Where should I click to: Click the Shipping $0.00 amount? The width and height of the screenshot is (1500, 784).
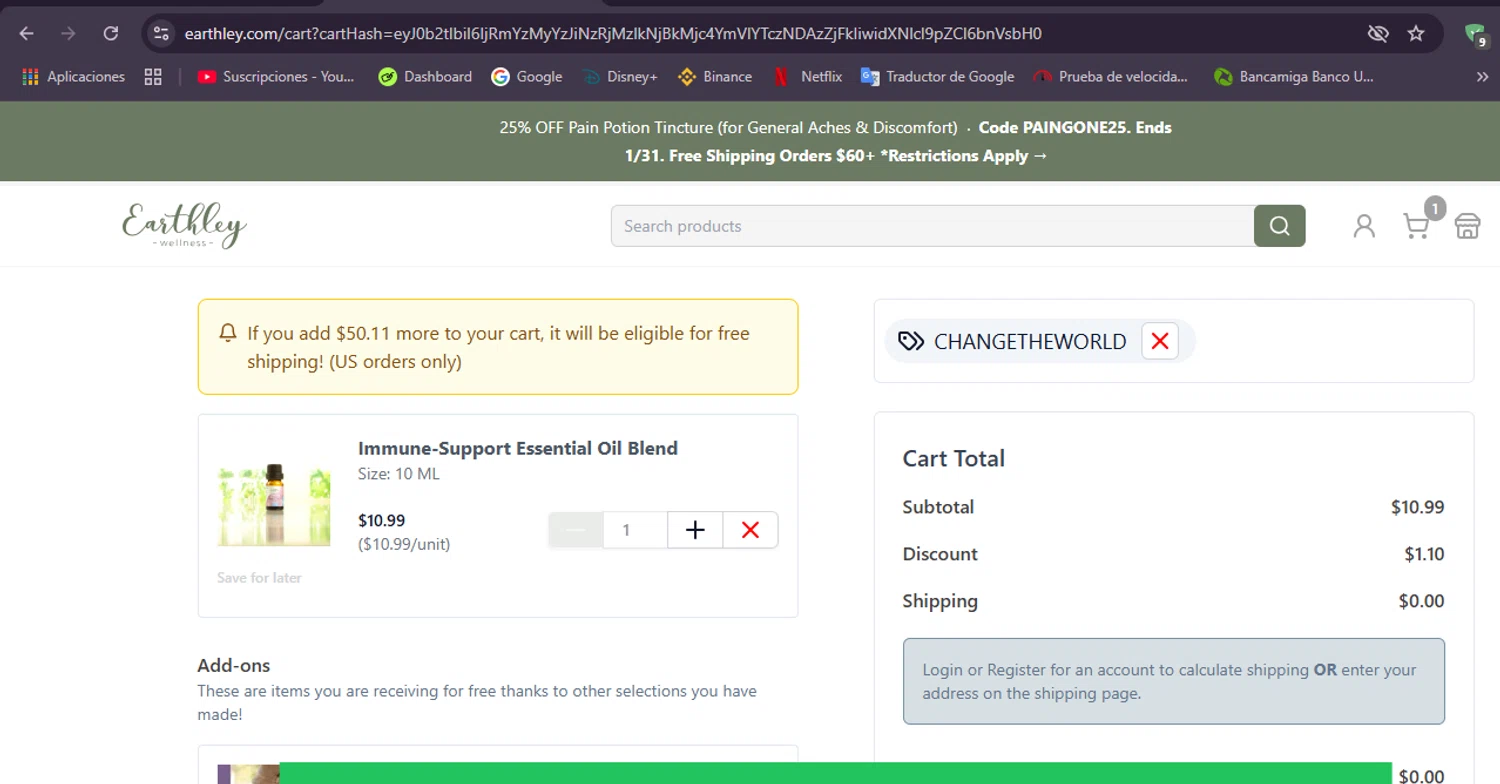(1422, 601)
